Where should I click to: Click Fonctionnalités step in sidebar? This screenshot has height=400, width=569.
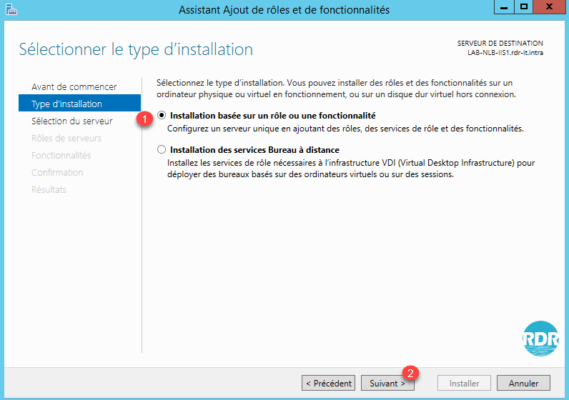[x=61, y=155]
